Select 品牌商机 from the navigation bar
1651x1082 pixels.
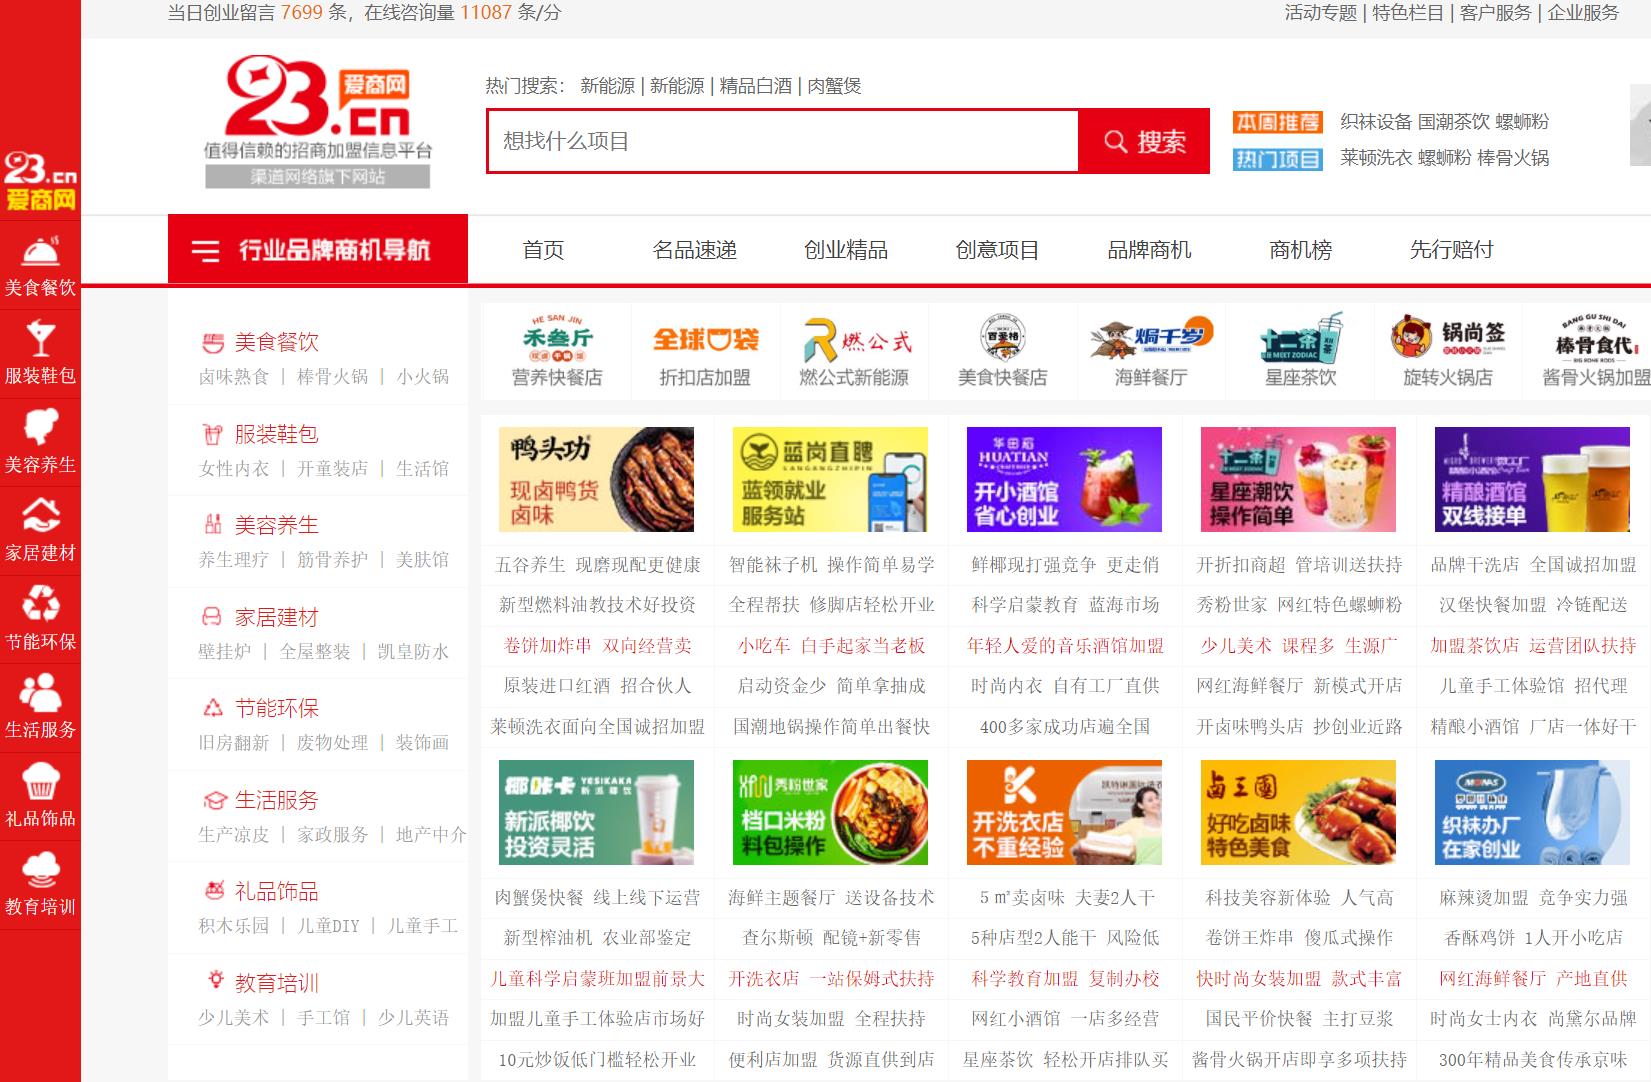pyautogui.click(x=1149, y=251)
